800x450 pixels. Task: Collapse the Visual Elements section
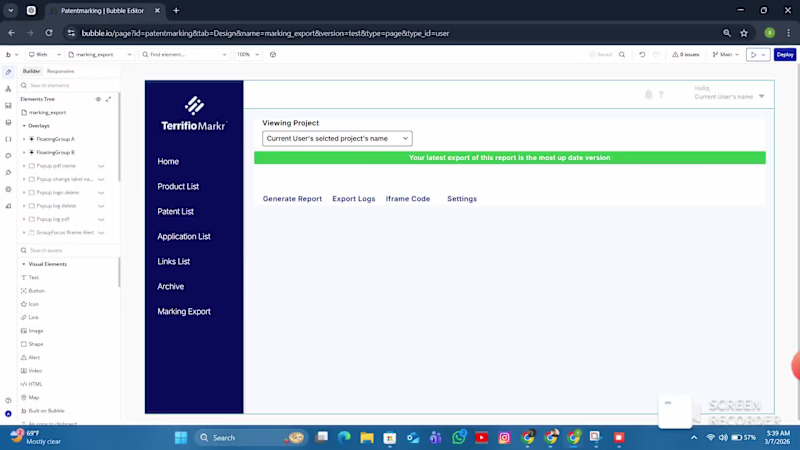click(x=23, y=264)
